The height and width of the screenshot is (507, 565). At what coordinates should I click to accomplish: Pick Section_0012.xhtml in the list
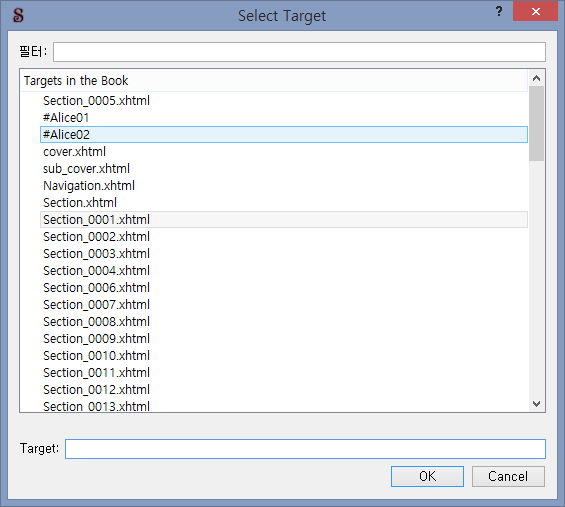tap(284, 390)
